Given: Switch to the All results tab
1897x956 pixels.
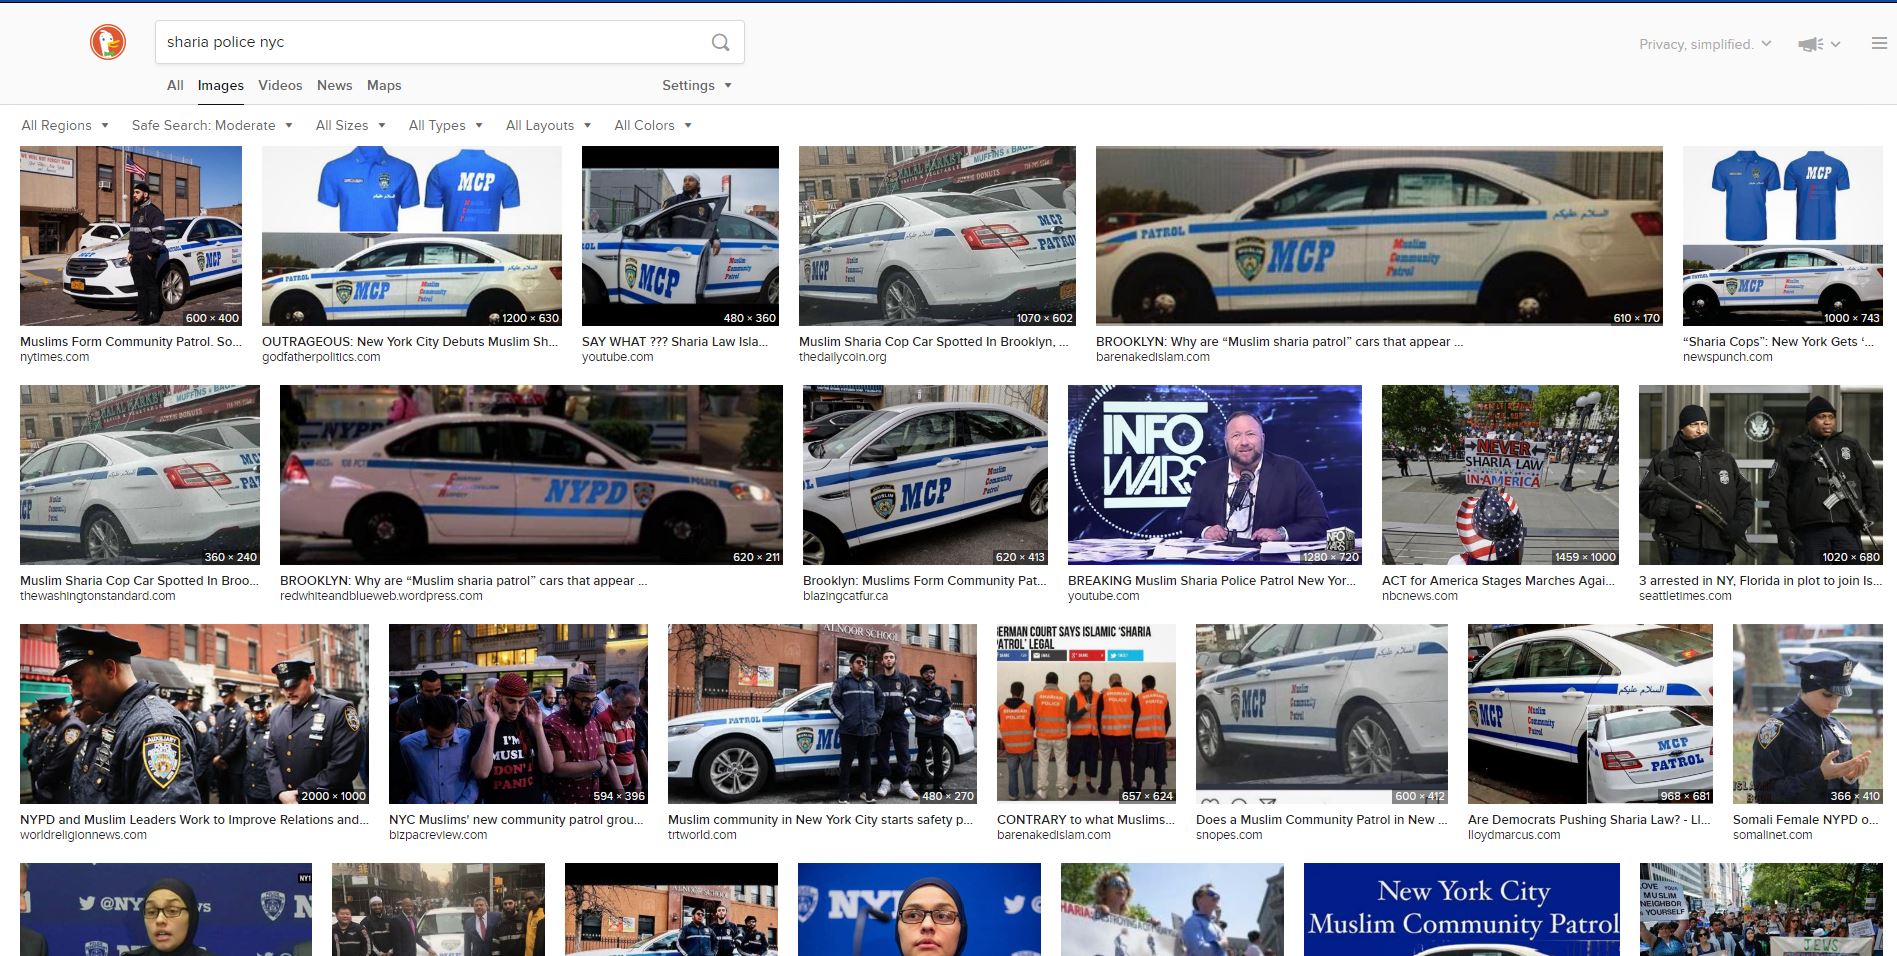Looking at the screenshot, I should click(x=175, y=85).
